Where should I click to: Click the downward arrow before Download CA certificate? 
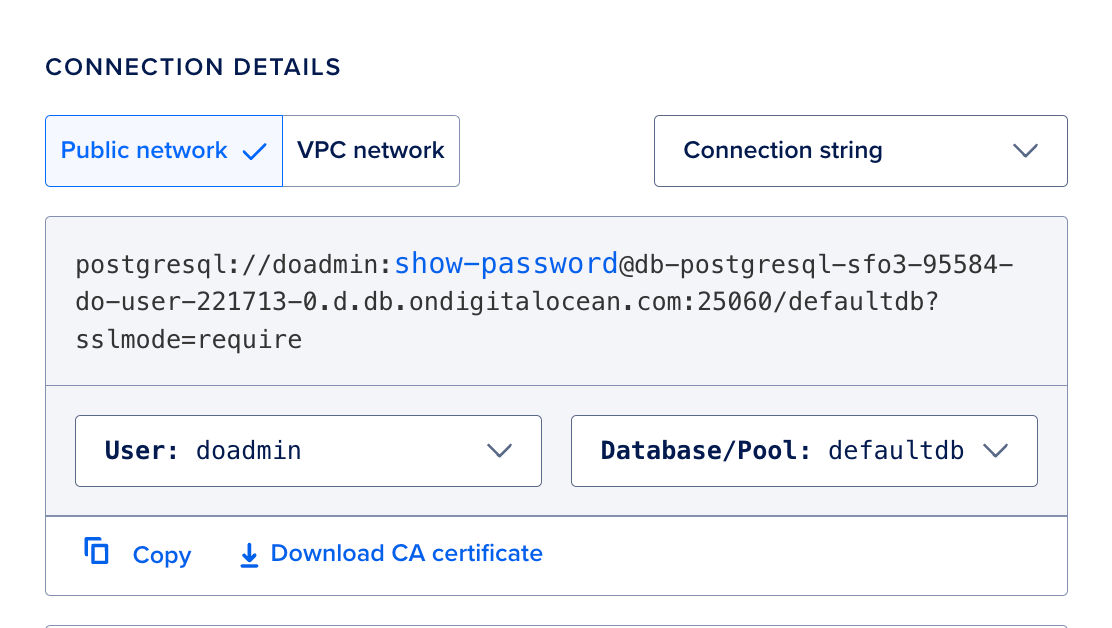click(248, 554)
